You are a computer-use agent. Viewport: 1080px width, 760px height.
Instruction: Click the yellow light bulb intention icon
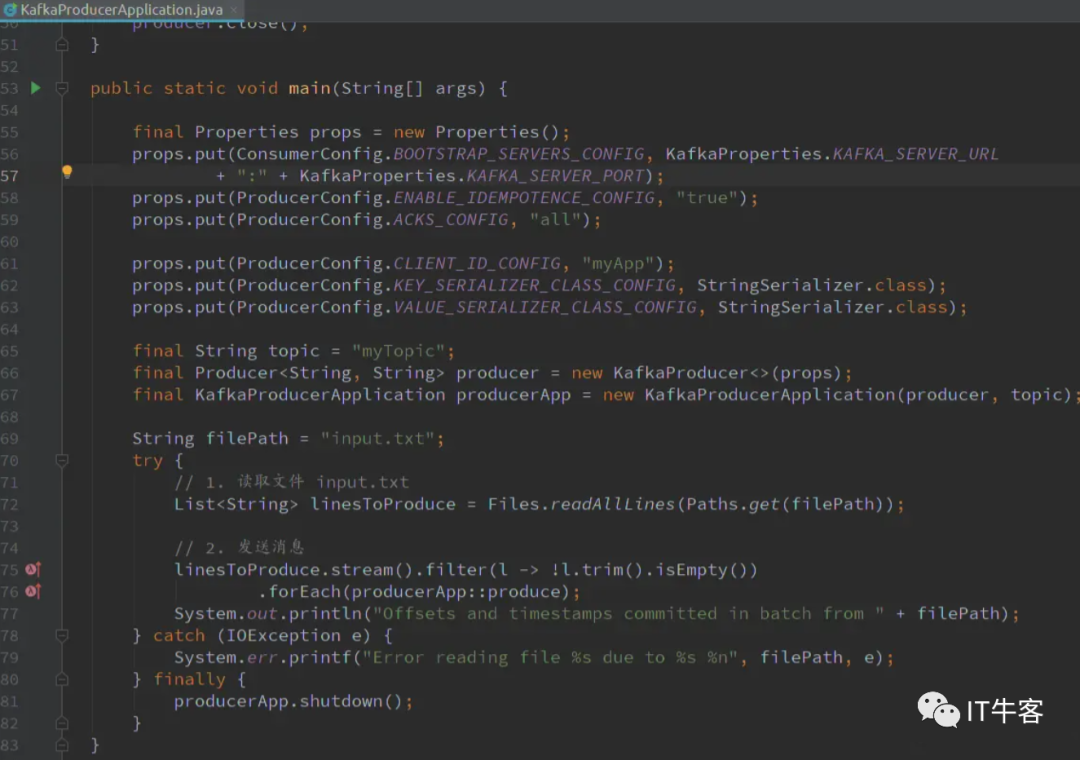pyautogui.click(x=67, y=172)
